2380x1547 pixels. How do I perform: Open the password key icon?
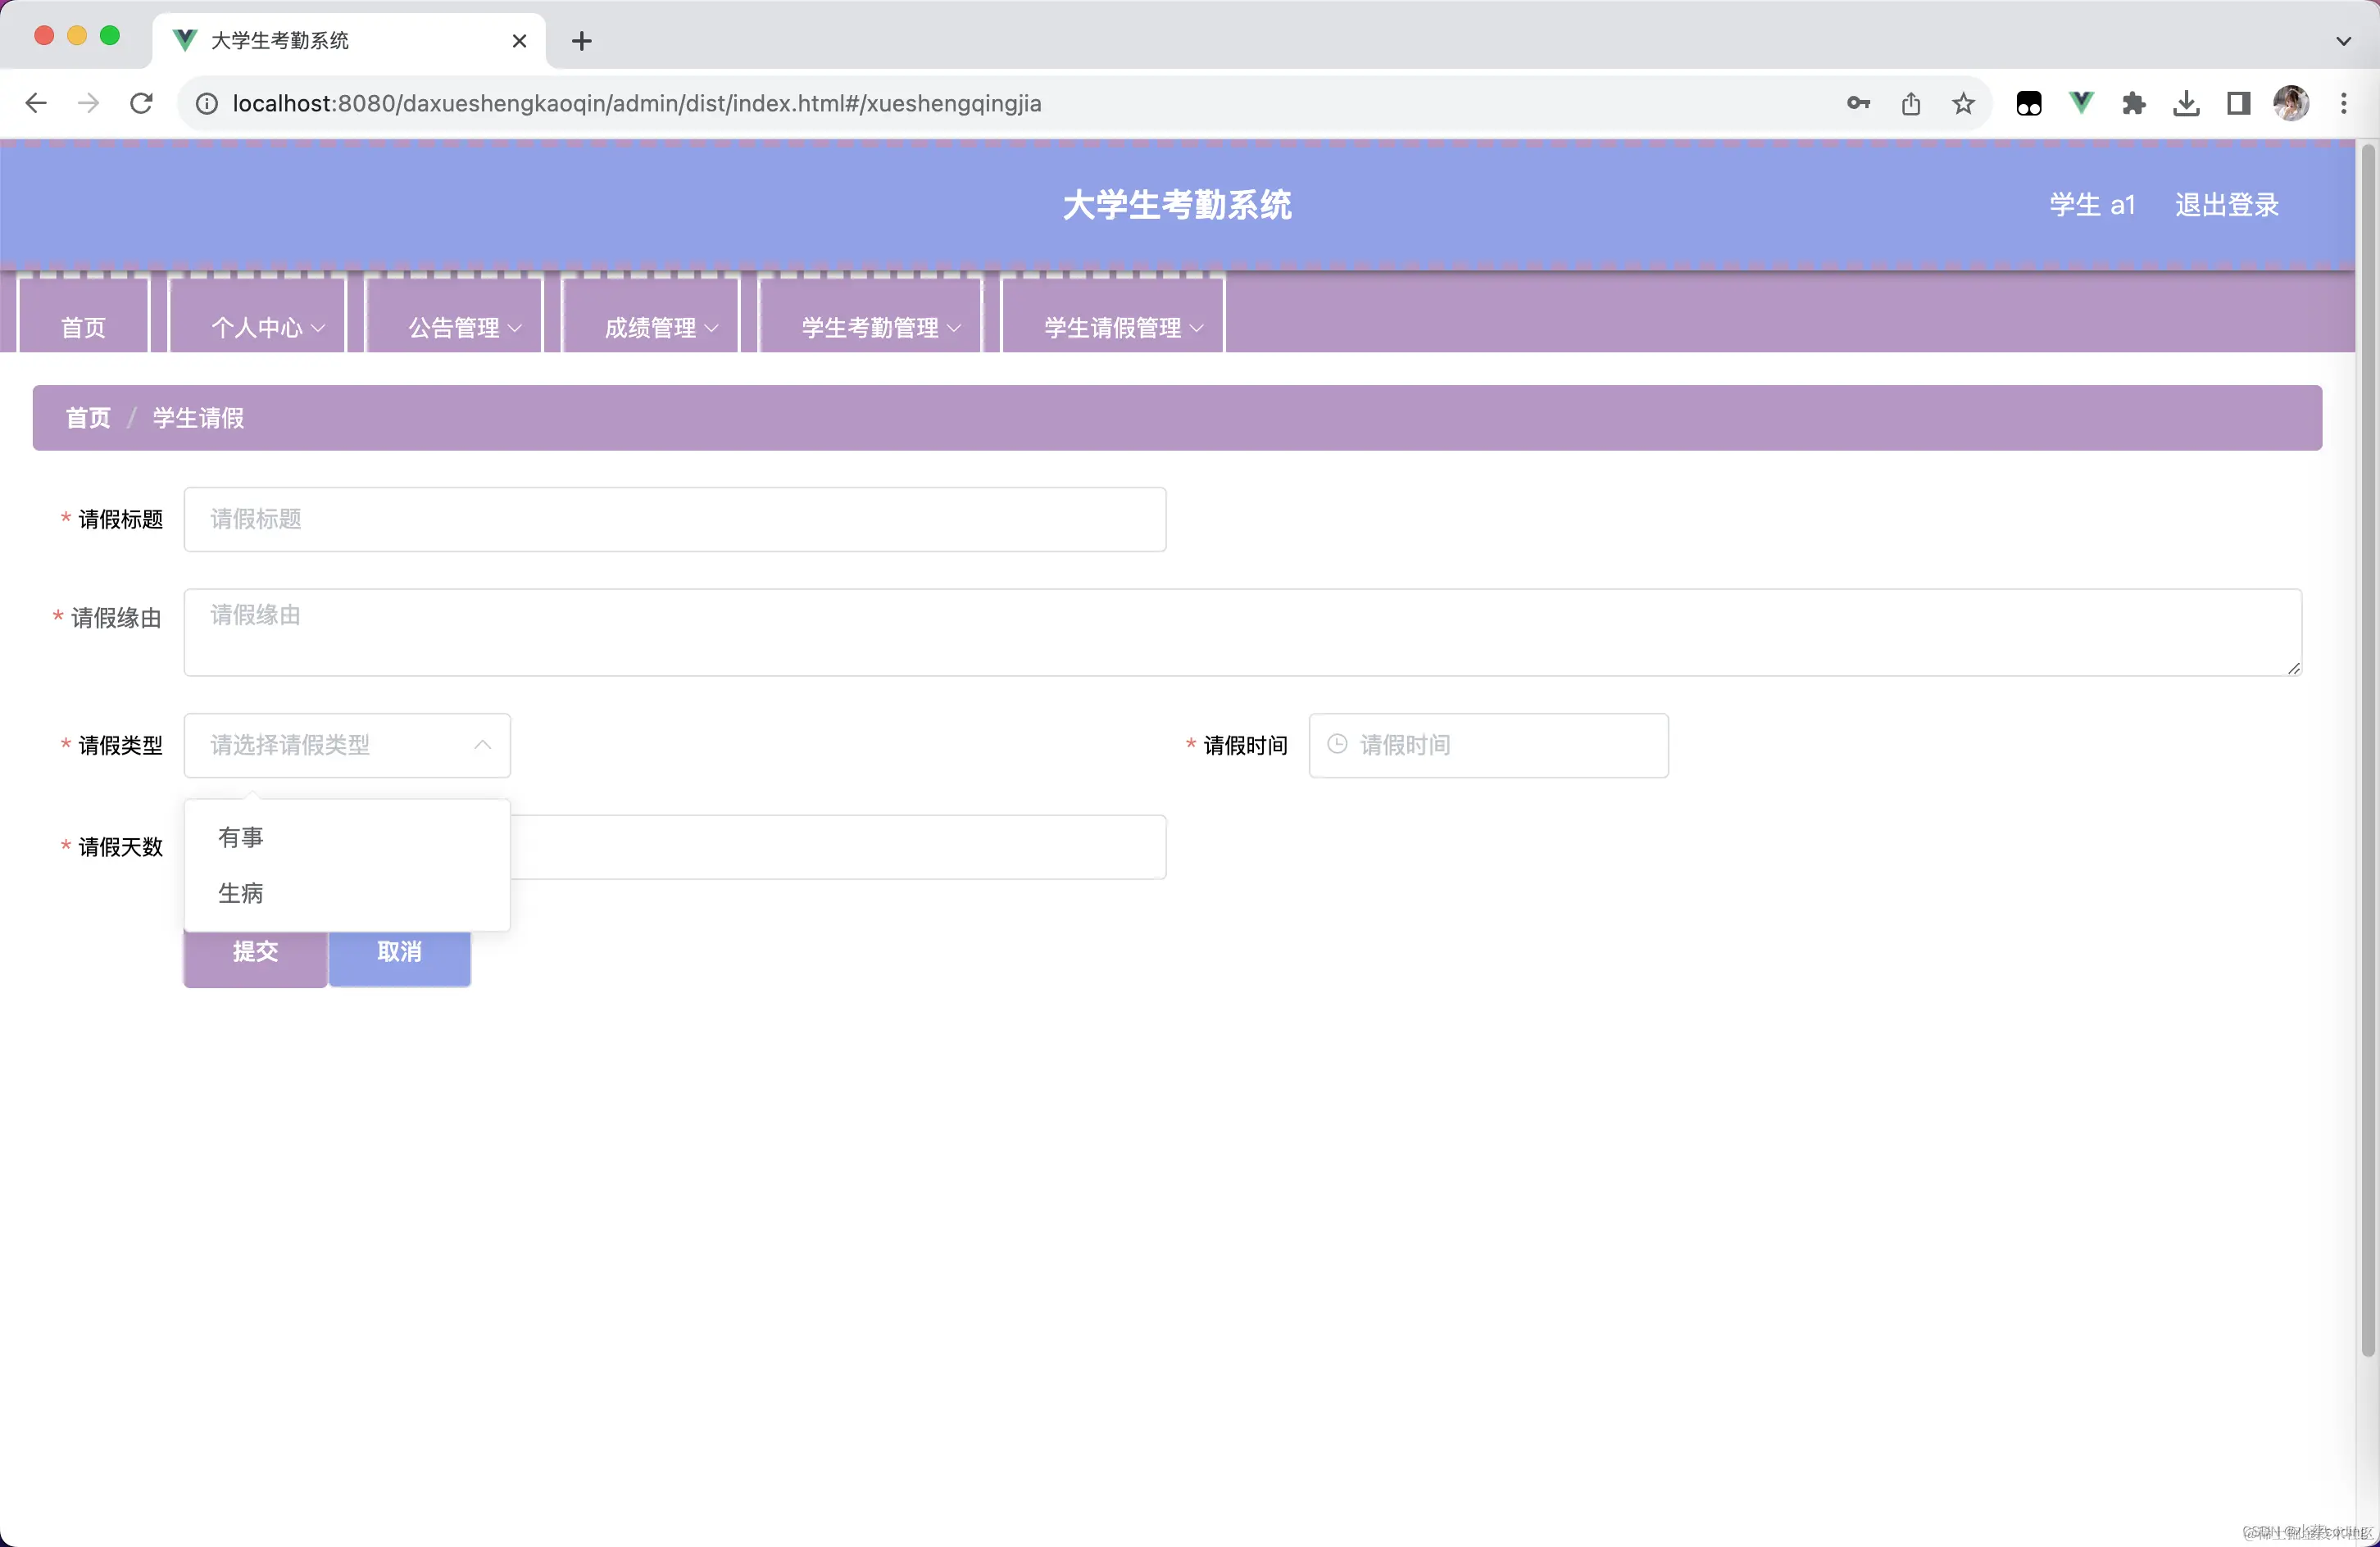[1858, 103]
